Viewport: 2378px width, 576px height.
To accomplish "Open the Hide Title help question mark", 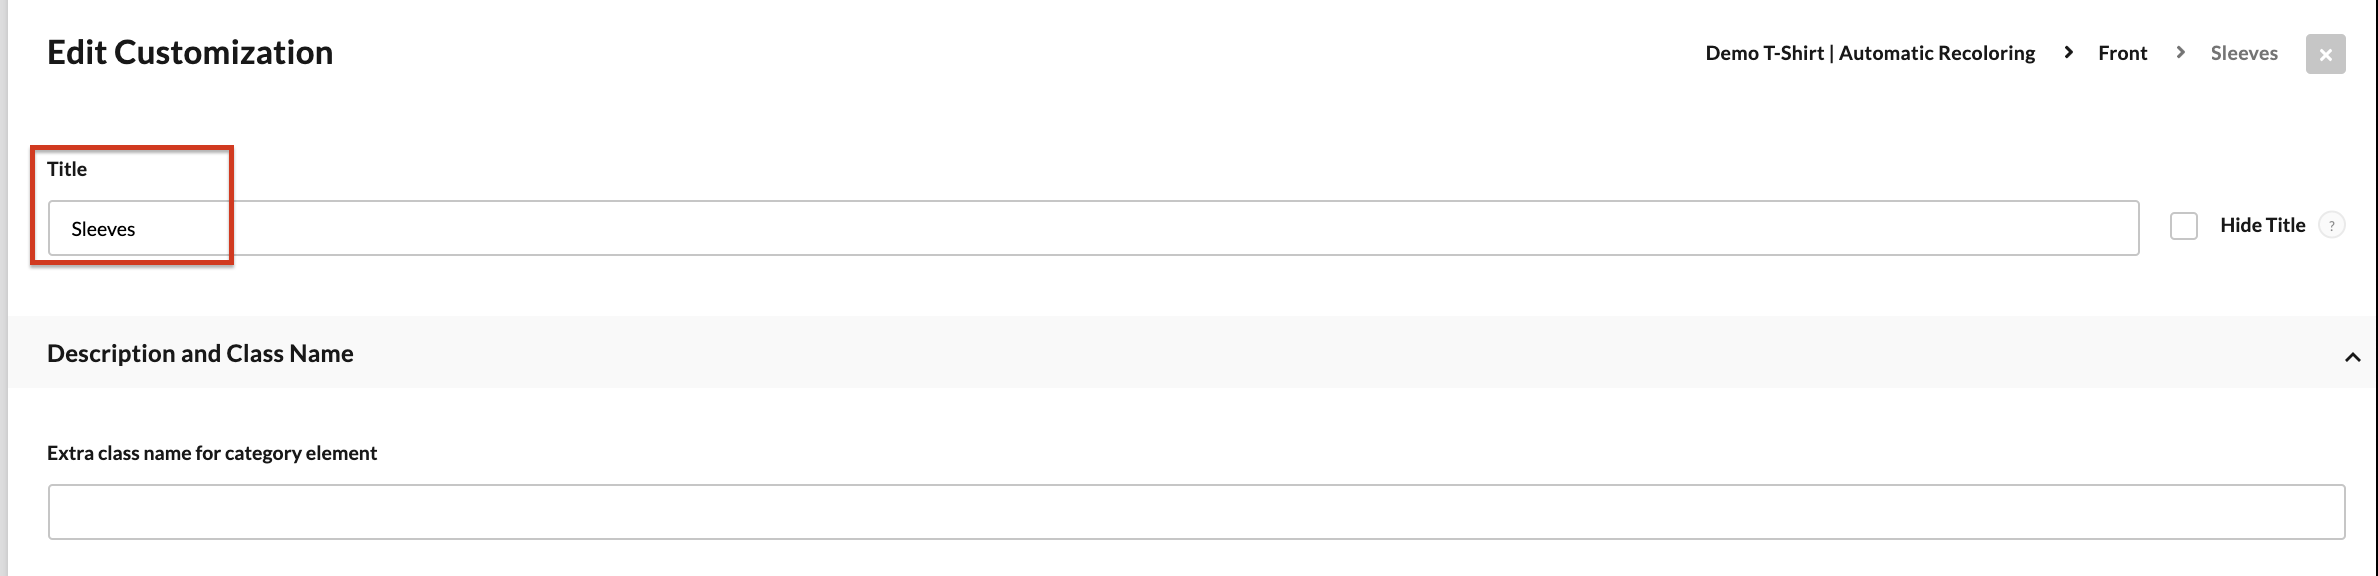I will click(x=2331, y=226).
